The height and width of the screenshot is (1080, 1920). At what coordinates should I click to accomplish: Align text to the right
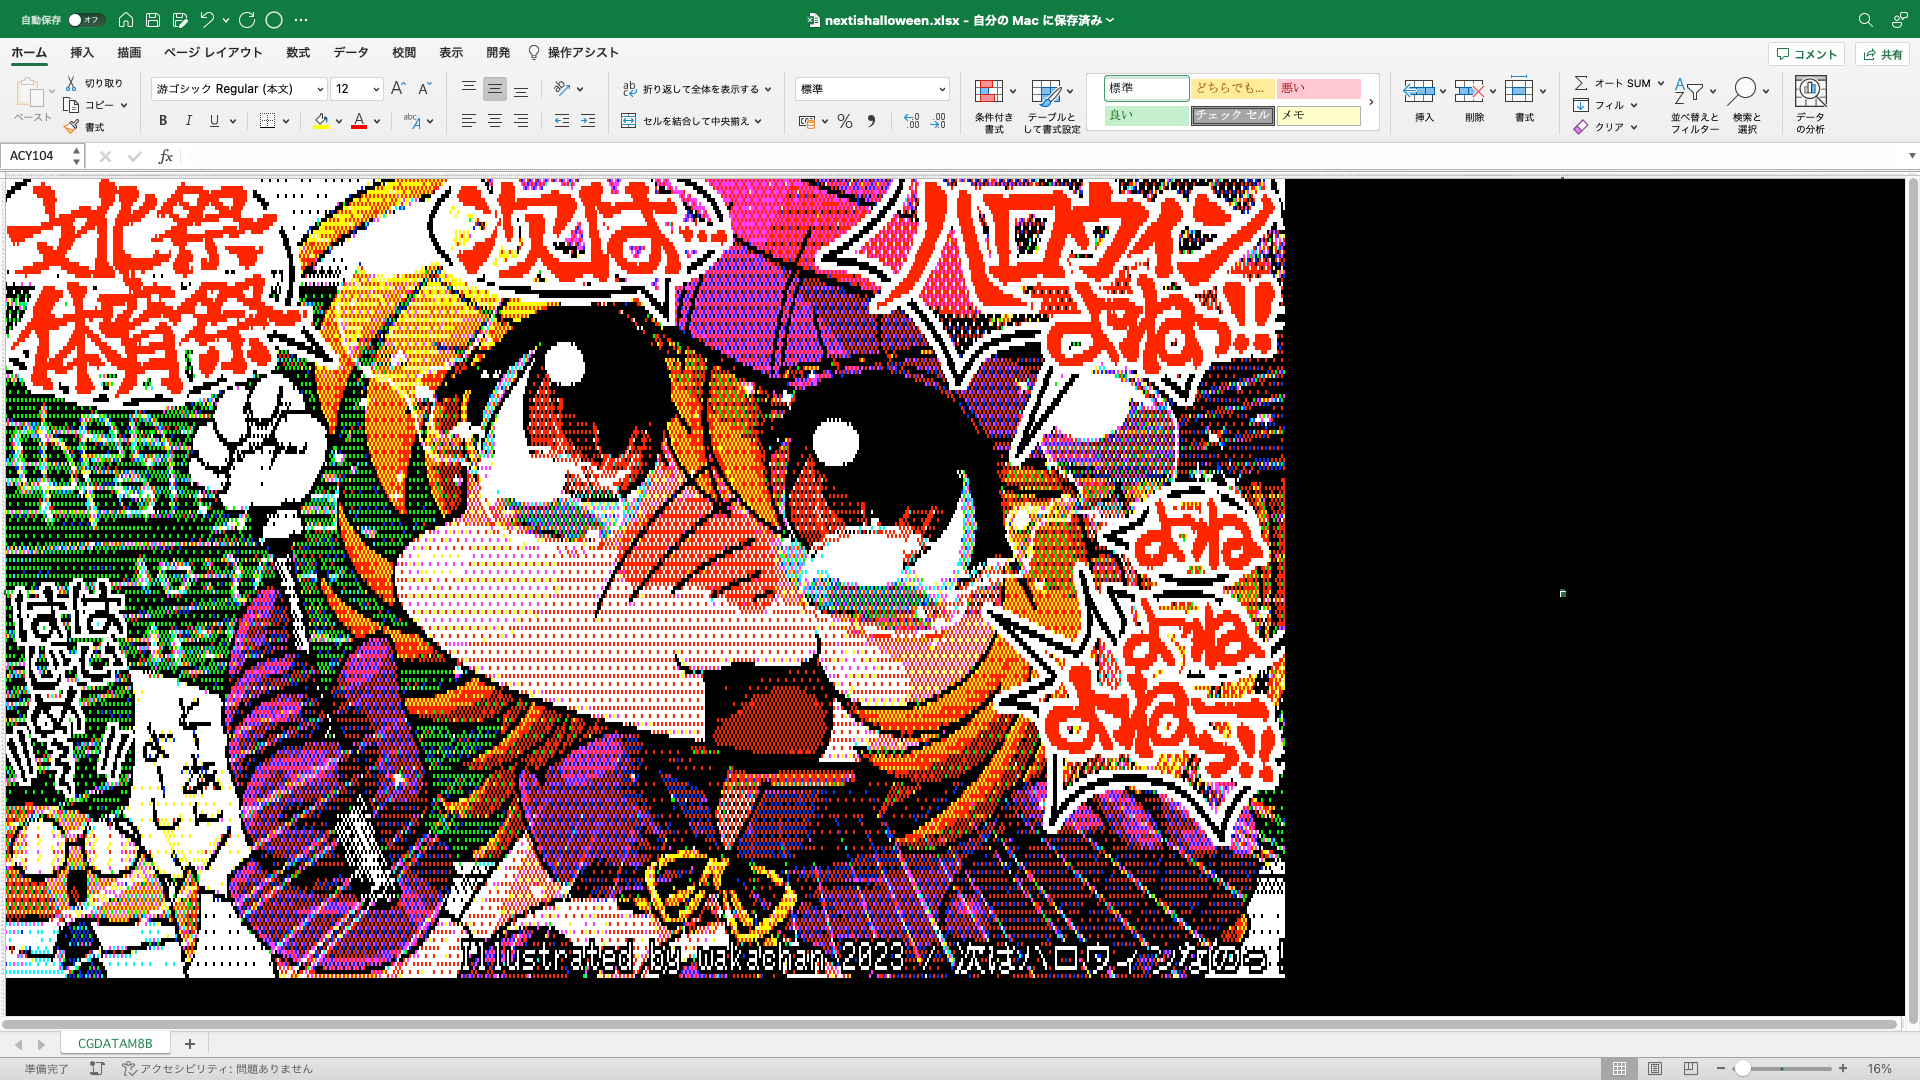click(x=521, y=120)
